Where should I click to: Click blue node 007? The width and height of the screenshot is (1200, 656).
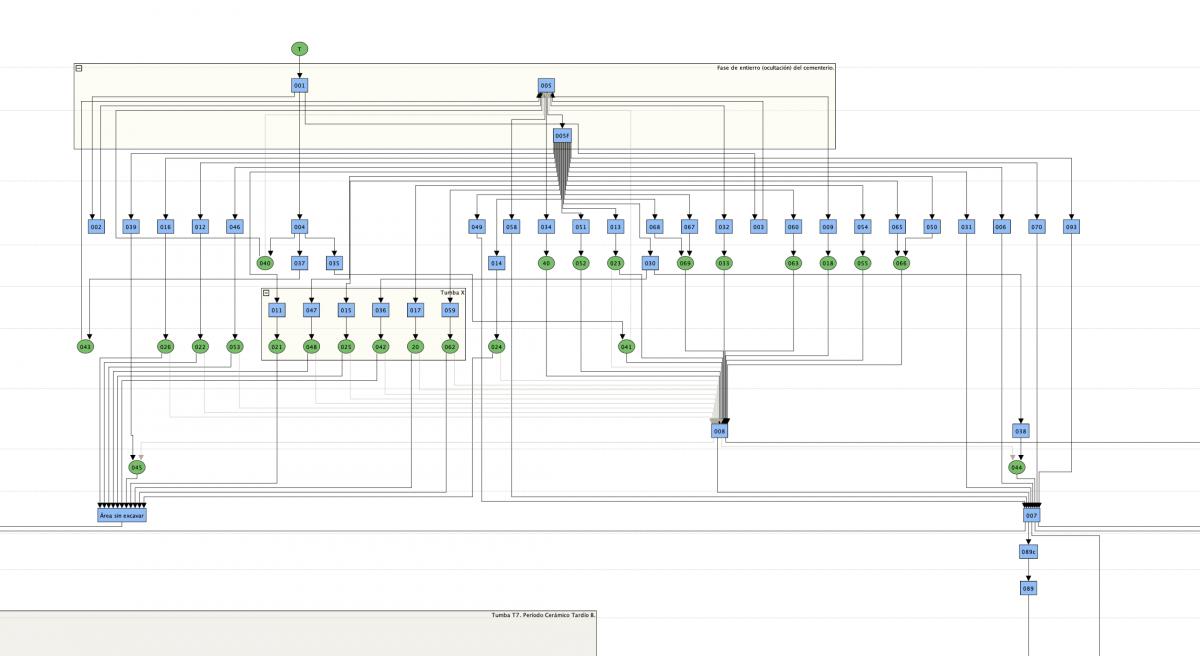click(1032, 516)
